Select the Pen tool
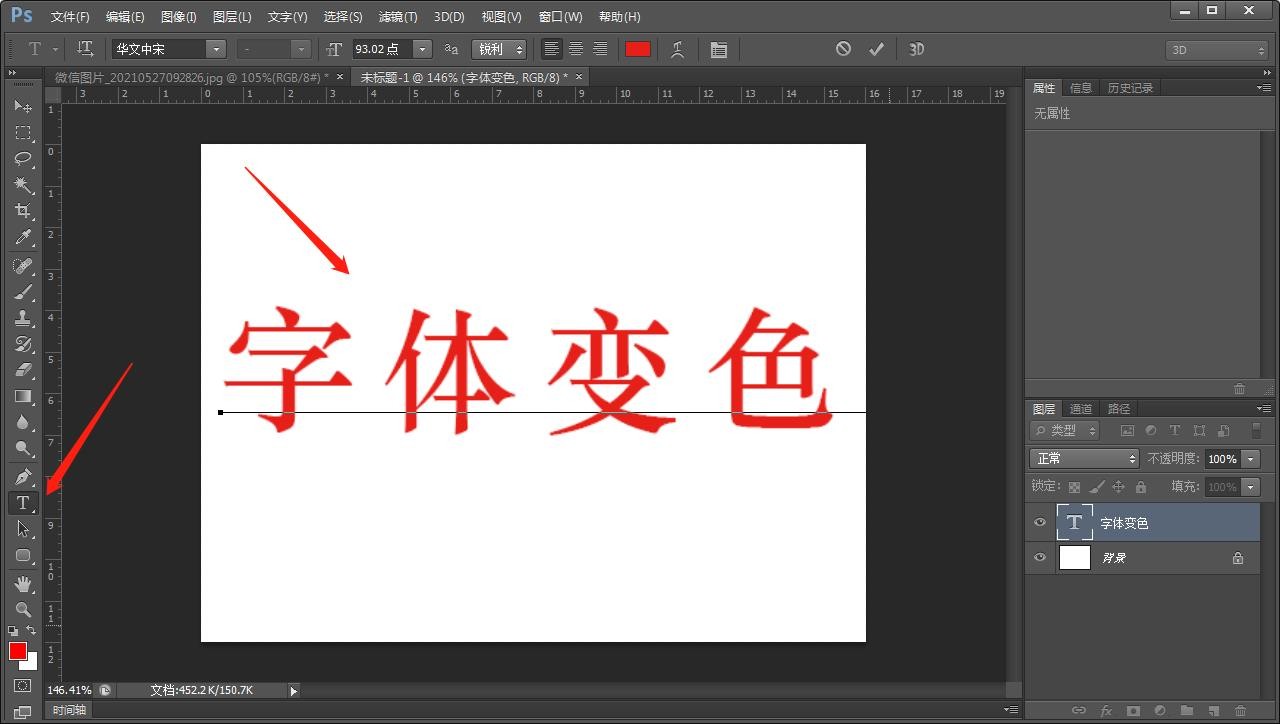The width and height of the screenshot is (1280, 724). point(22,477)
